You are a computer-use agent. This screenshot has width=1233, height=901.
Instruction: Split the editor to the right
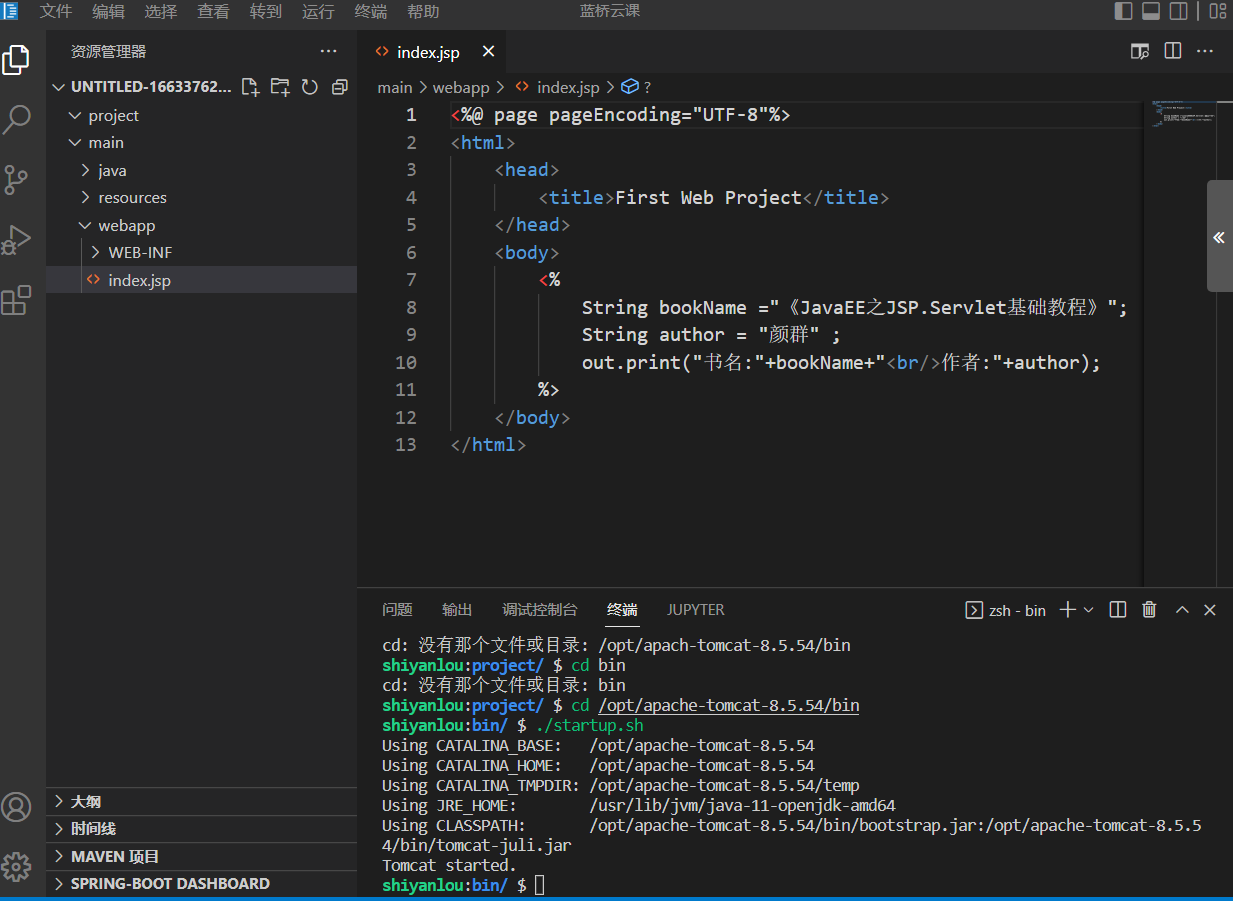1173,51
